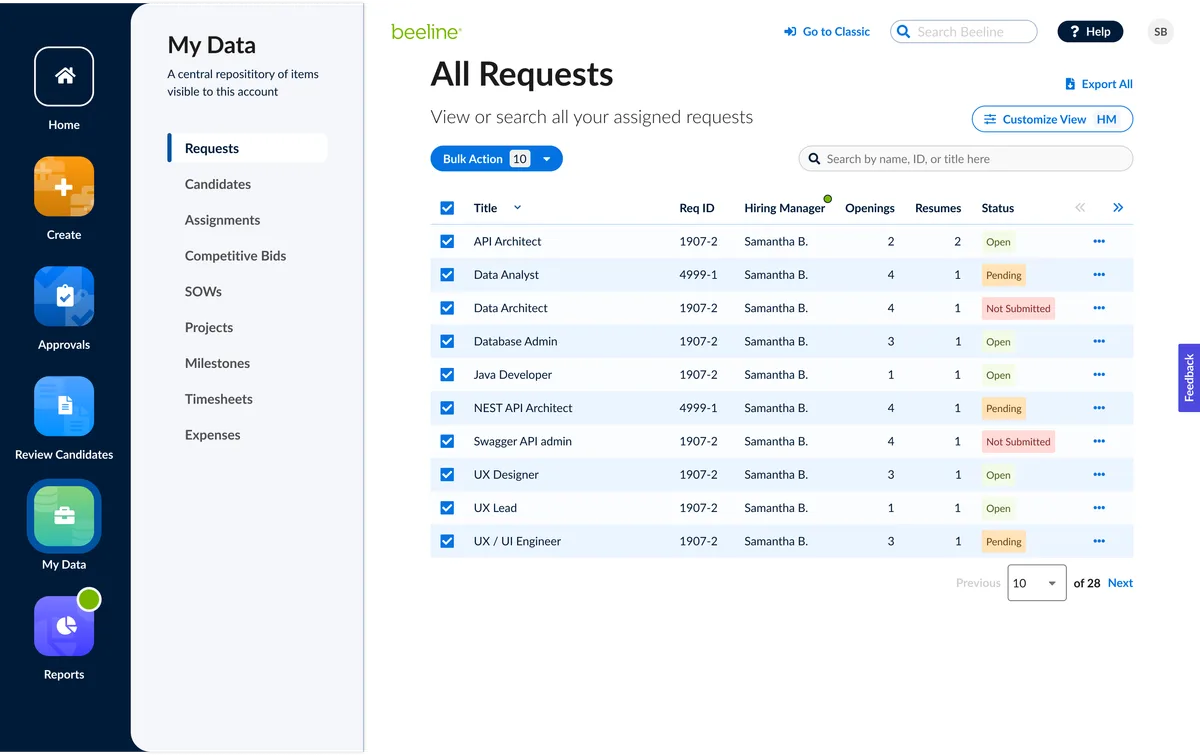Toggle the select-all header checkbox
1200x755 pixels.
point(447,208)
